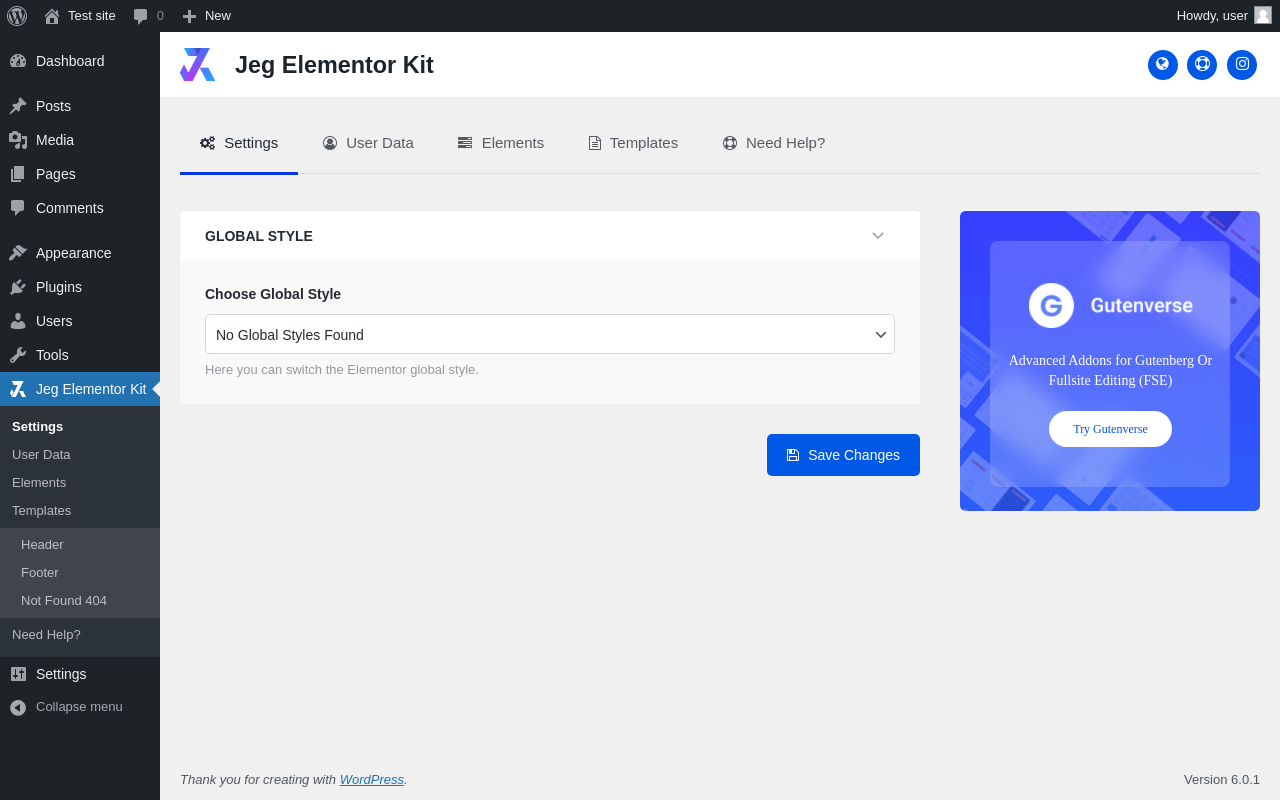Open the Choose Global Style dropdown
This screenshot has height=800, width=1280.
(x=550, y=334)
